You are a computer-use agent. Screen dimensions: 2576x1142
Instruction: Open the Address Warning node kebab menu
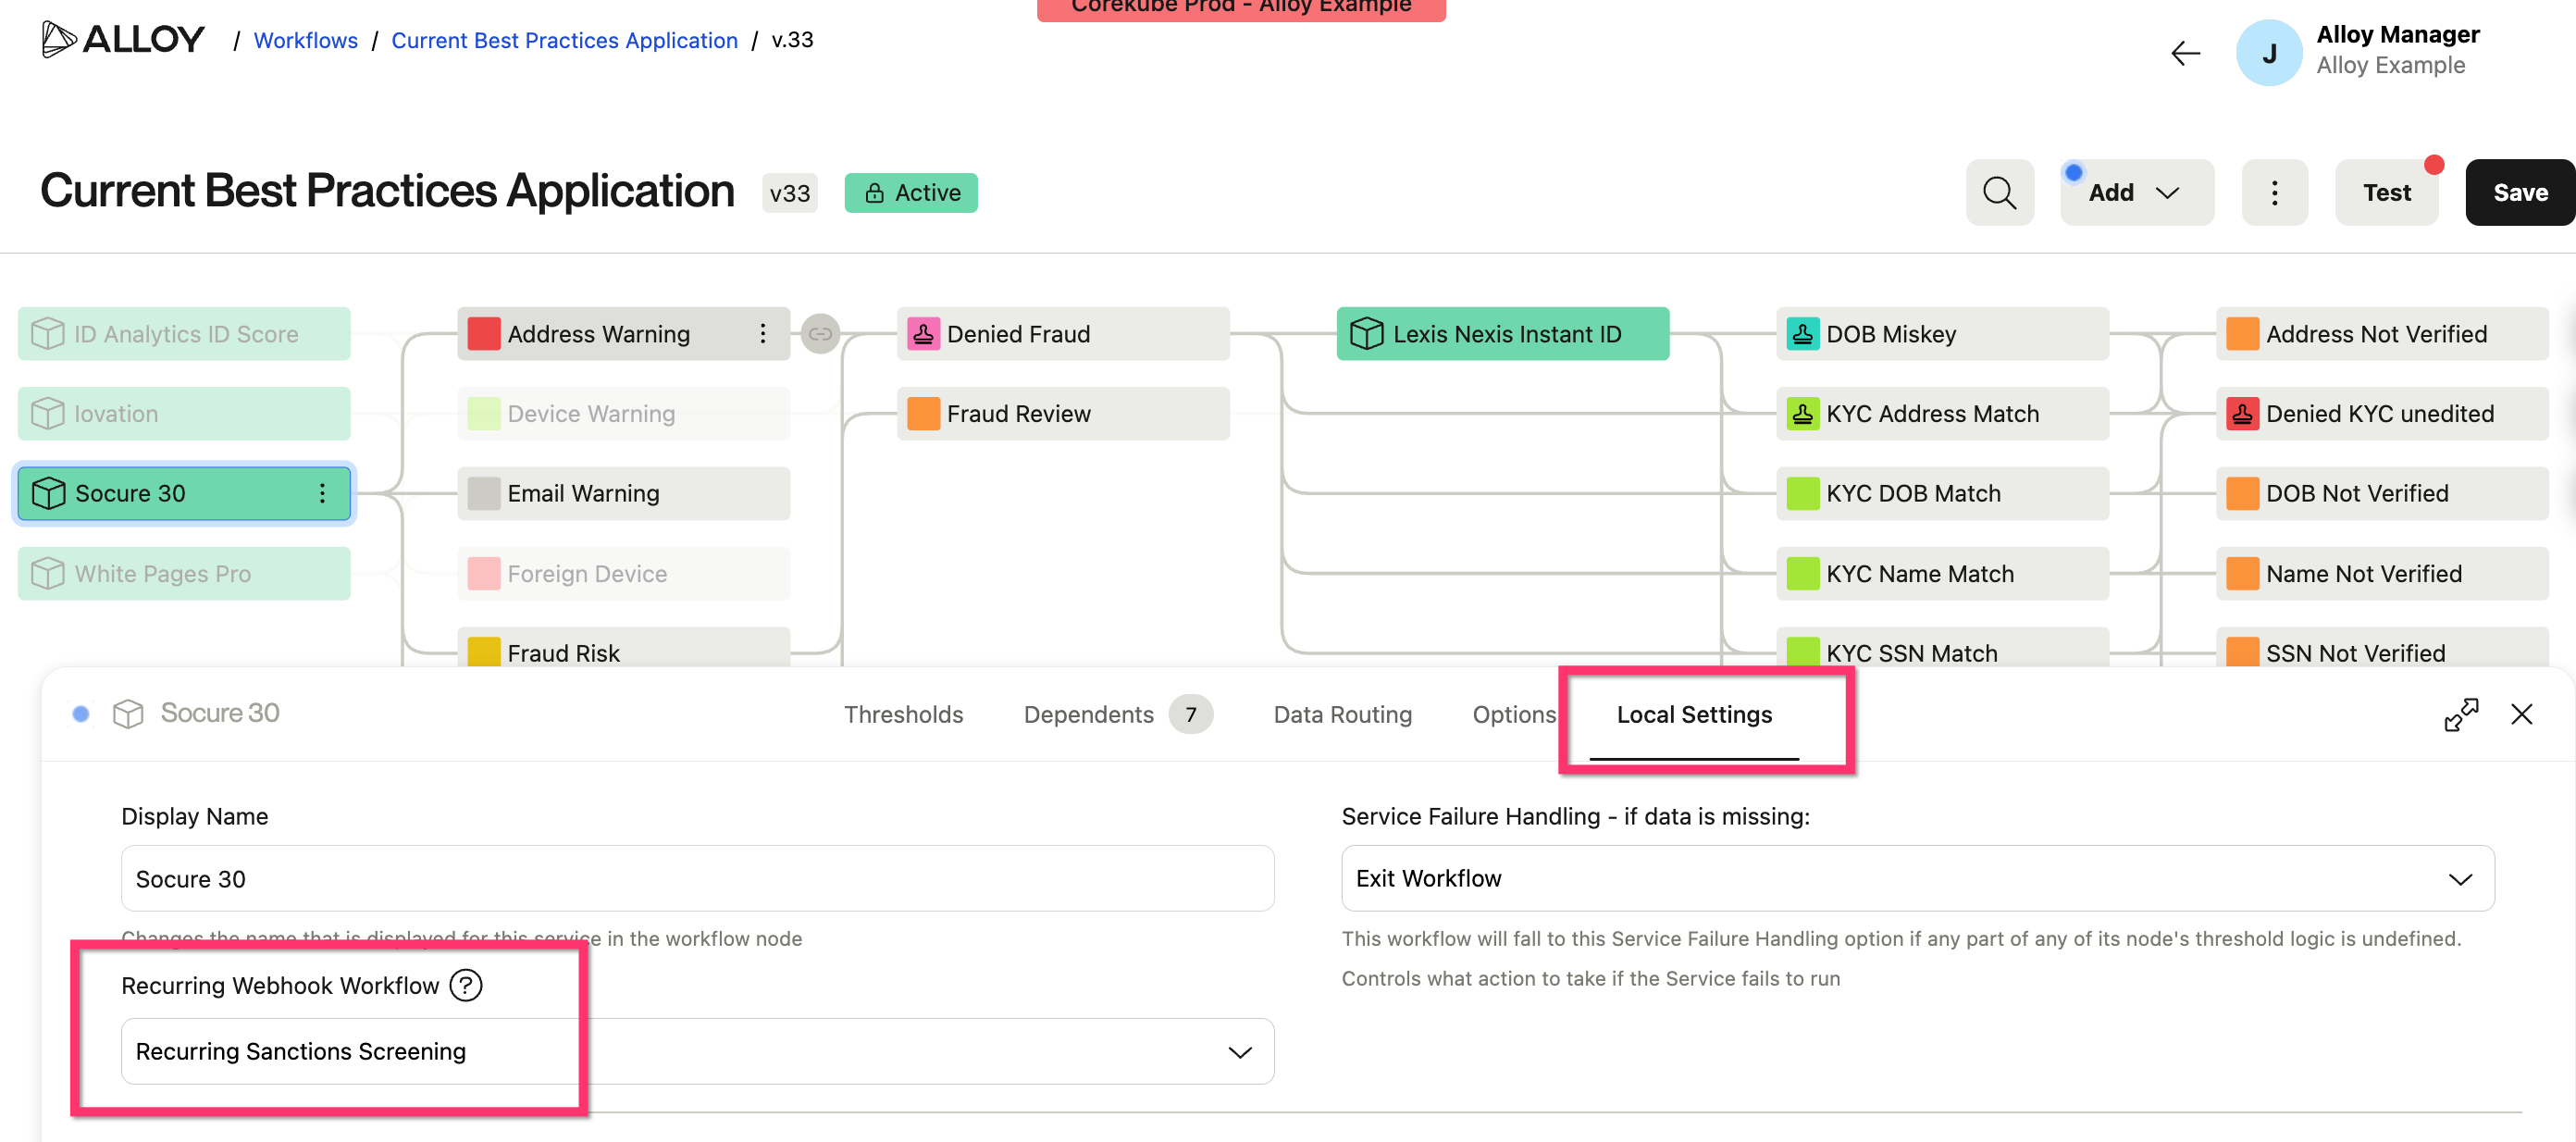(763, 334)
